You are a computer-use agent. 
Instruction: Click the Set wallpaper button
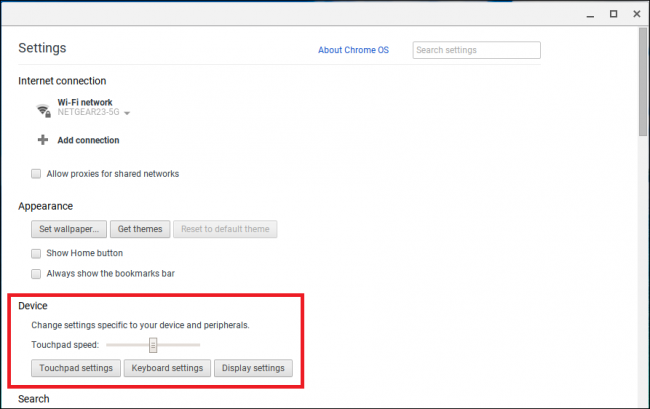tap(69, 229)
